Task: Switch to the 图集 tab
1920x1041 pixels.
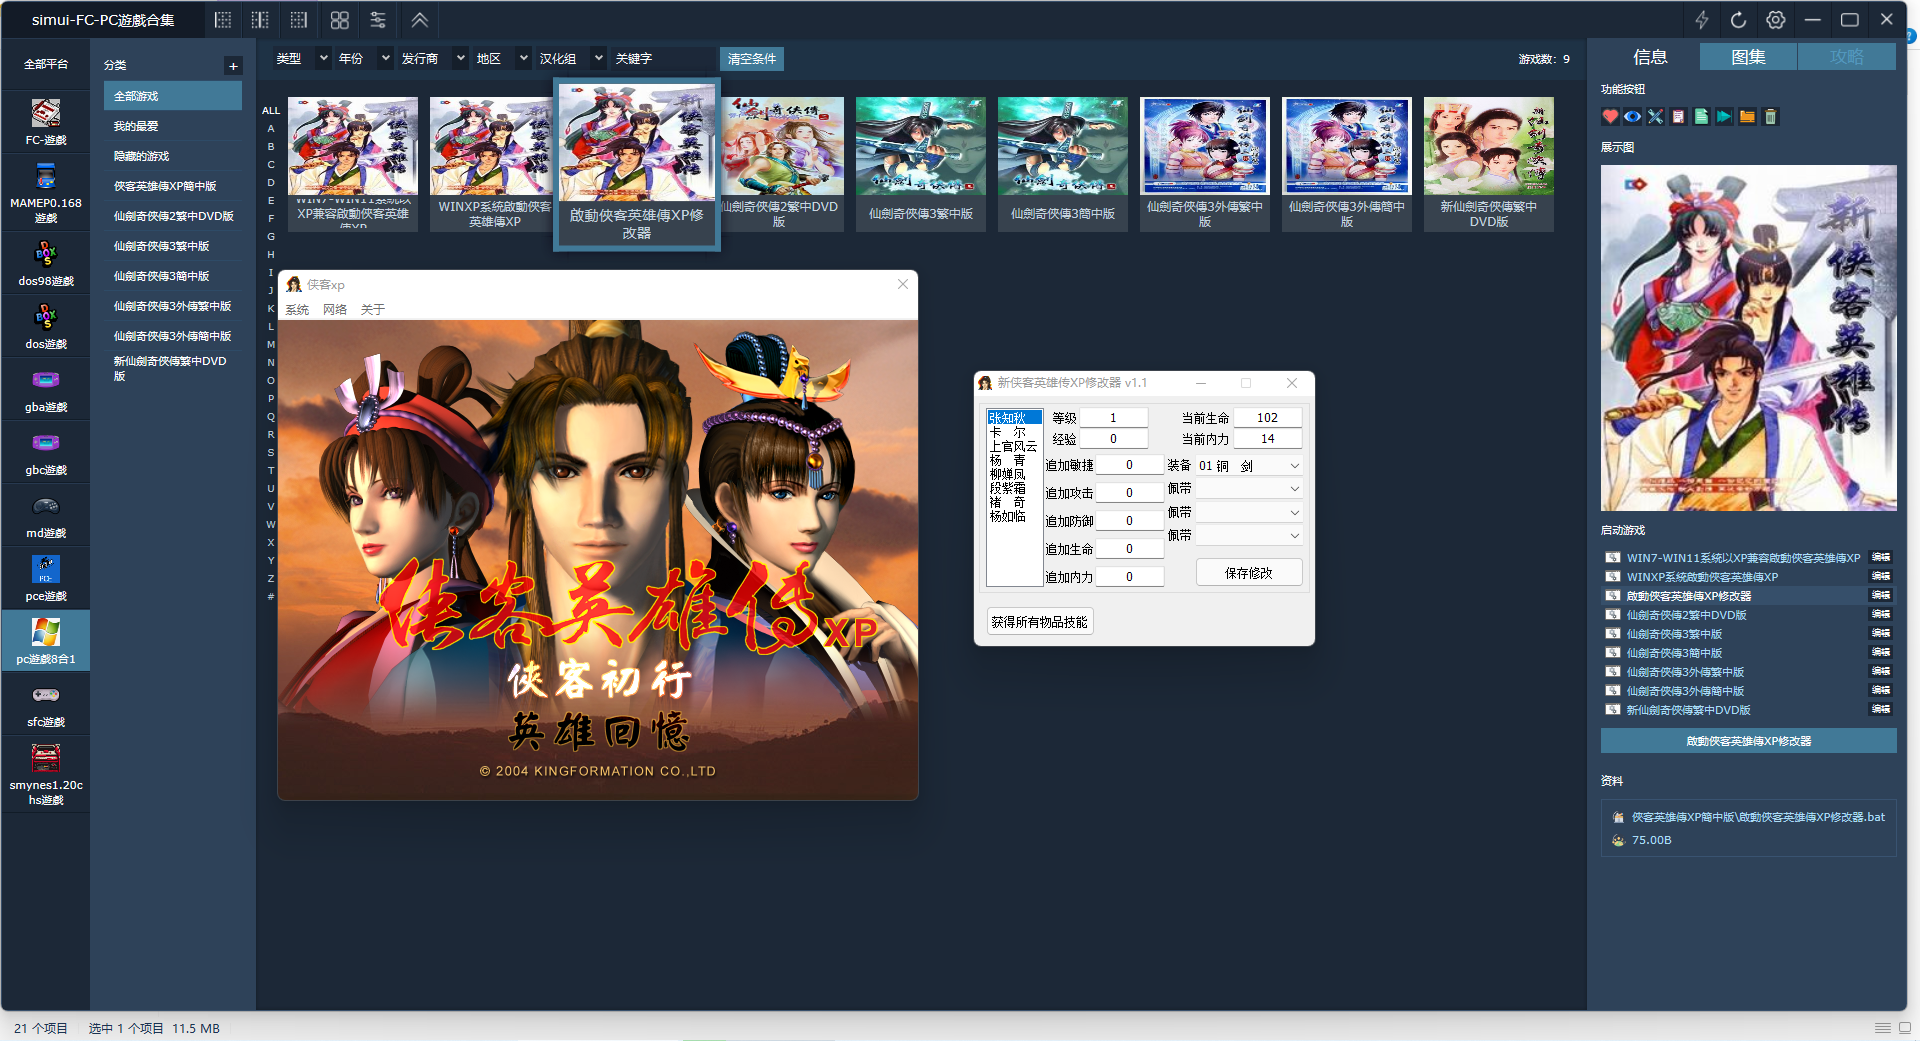Action: click(1747, 57)
